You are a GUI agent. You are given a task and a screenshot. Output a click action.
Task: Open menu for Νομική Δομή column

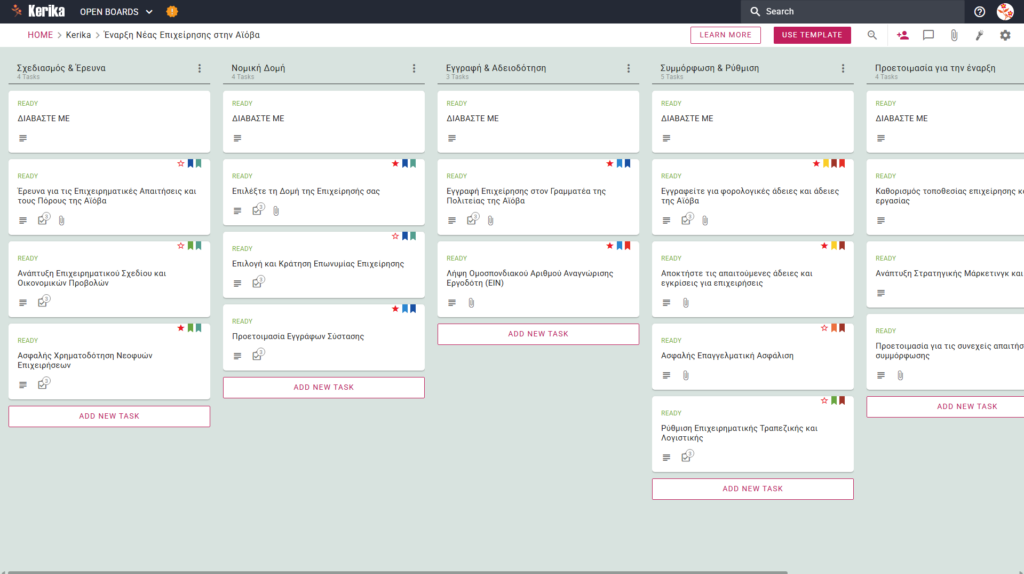tap(414, 68)
